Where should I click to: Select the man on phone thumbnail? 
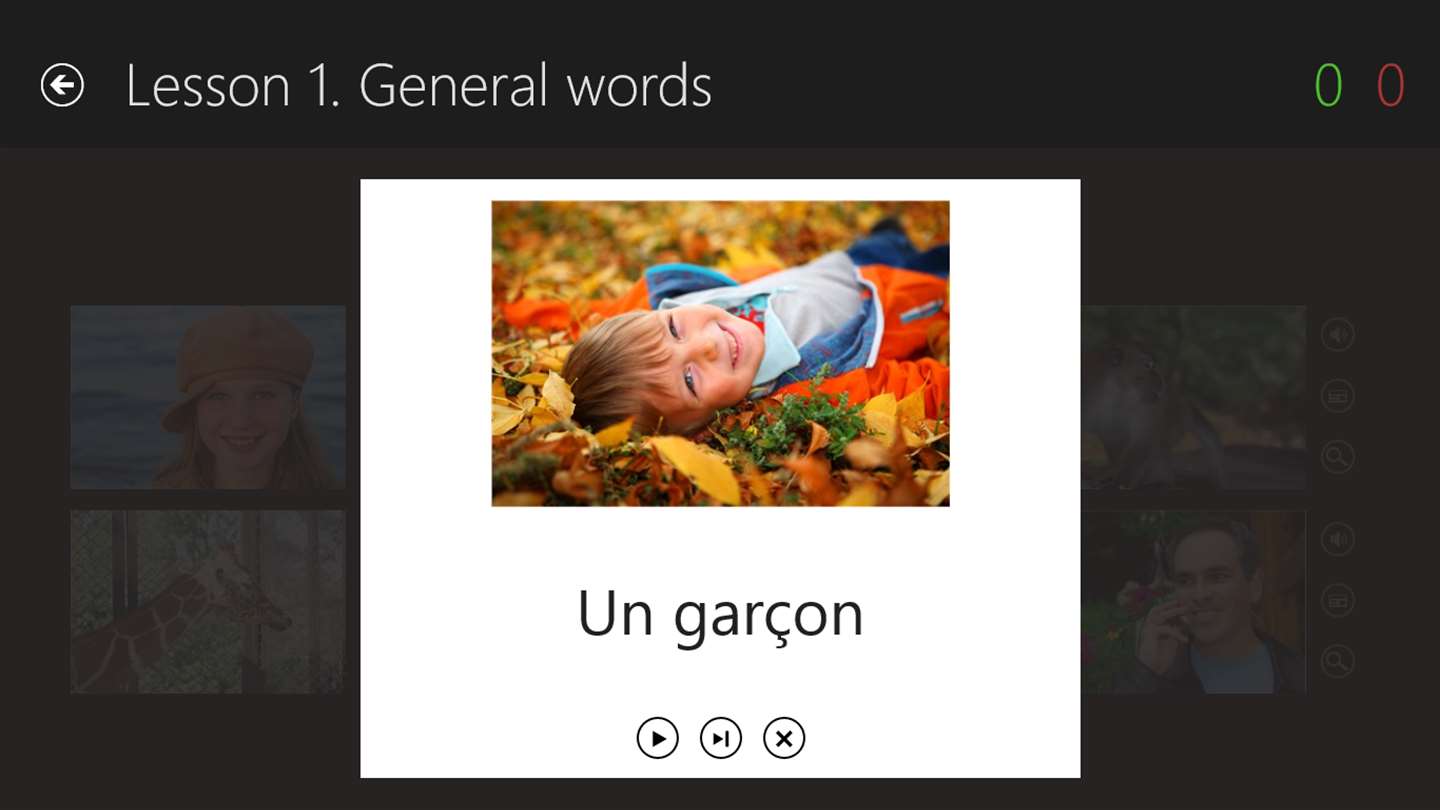(x=1193, y=602)
